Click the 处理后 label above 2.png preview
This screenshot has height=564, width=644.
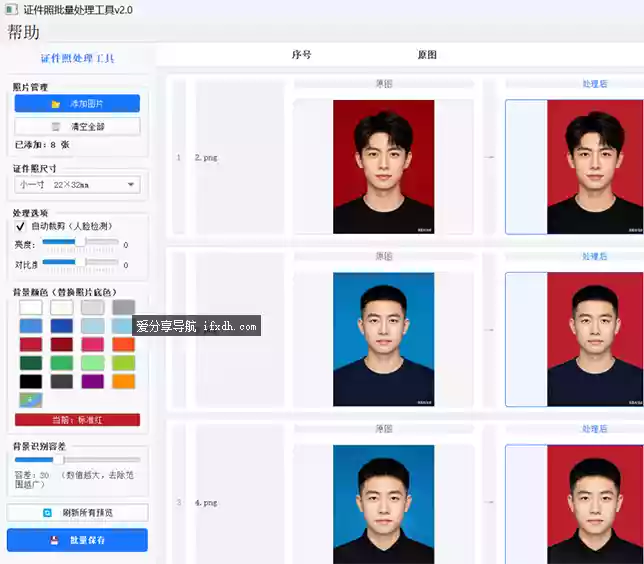(x=595, y=84)
